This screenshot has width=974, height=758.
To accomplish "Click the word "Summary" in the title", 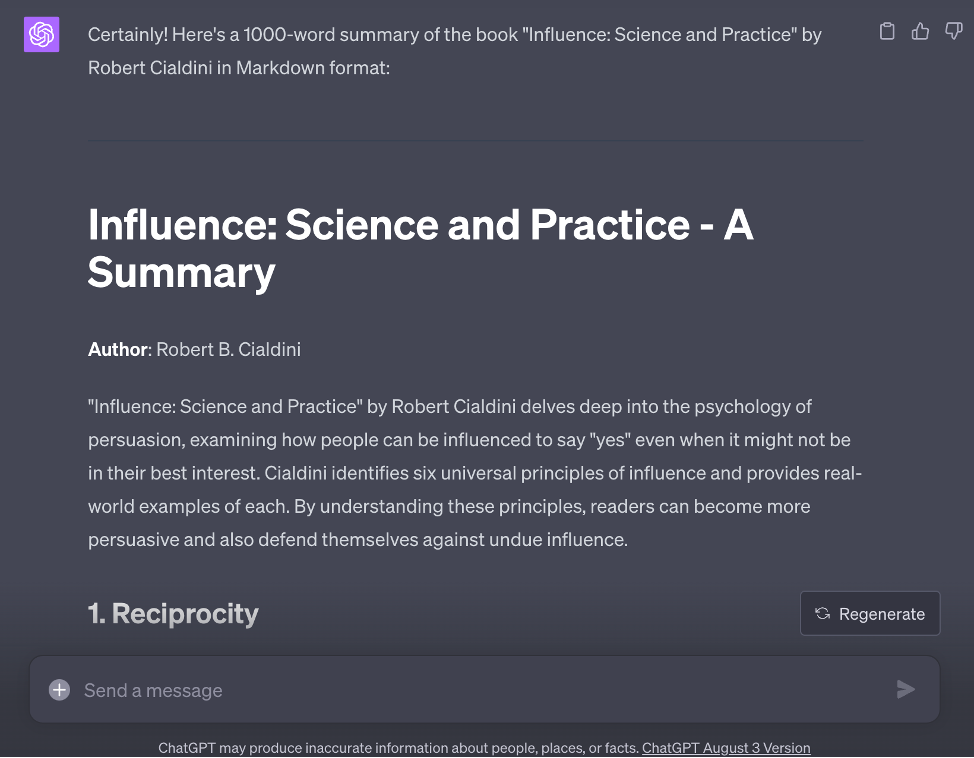I will pos(181,273).
